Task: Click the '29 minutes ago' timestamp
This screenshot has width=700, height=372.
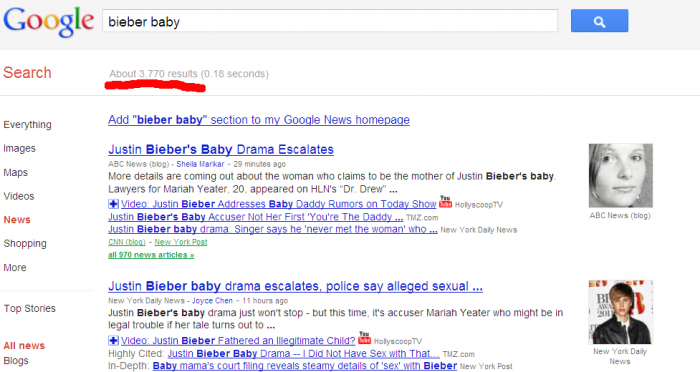Action: (259, 164)
